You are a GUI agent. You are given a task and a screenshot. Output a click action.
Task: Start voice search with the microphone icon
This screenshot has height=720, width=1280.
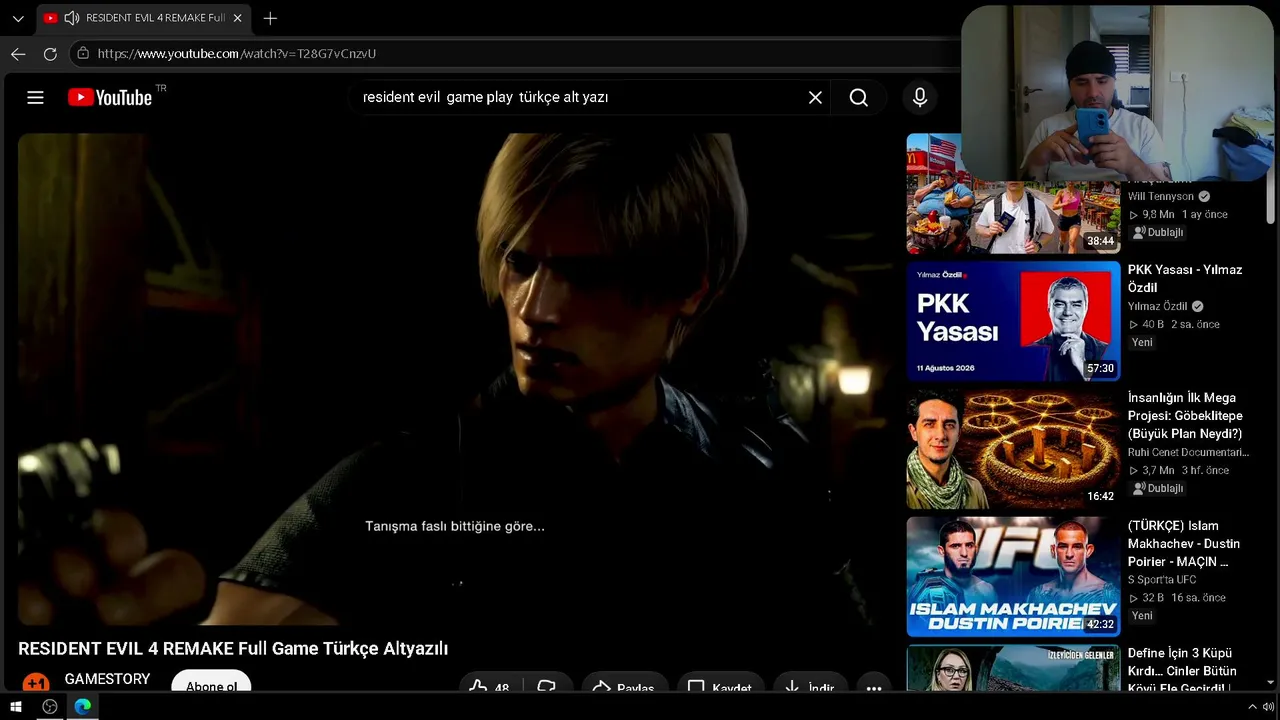(x=920, y=97)
